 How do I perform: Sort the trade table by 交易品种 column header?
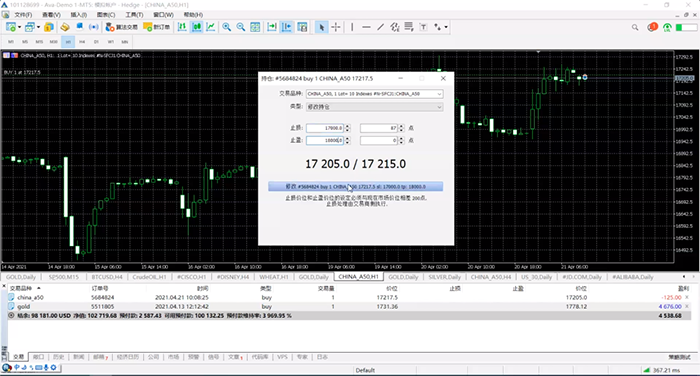pos(21,288)
